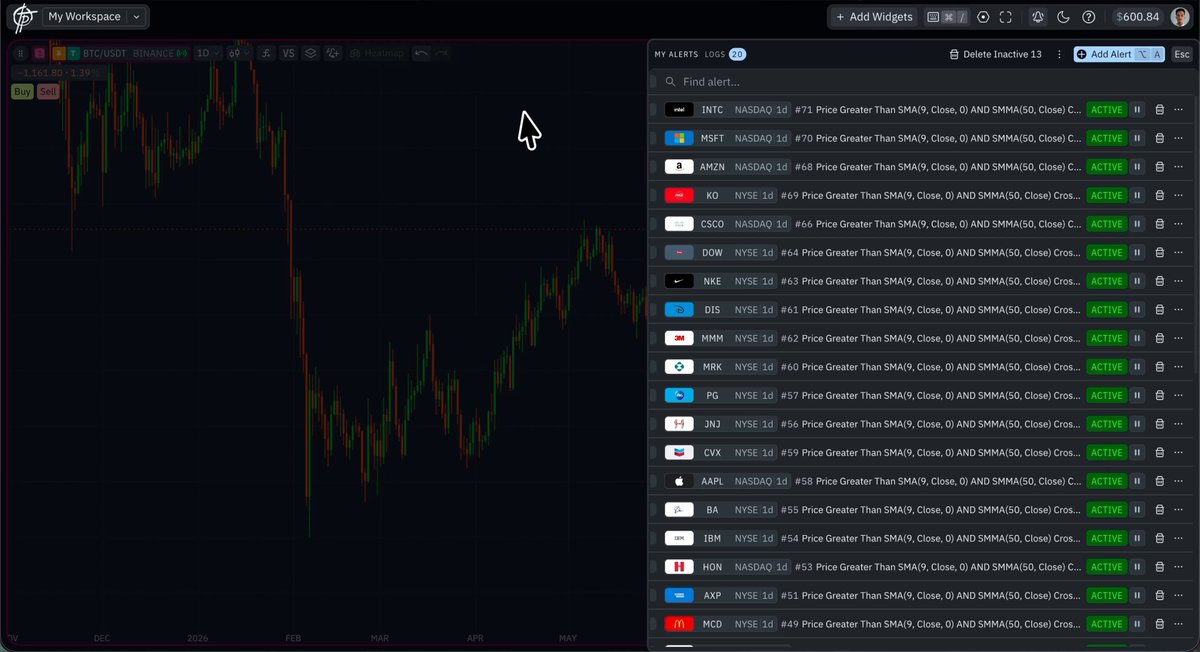Open the 1D timeframe dropdown on chart
This screenshot has width=1200, height=652.
click(208, 53)
